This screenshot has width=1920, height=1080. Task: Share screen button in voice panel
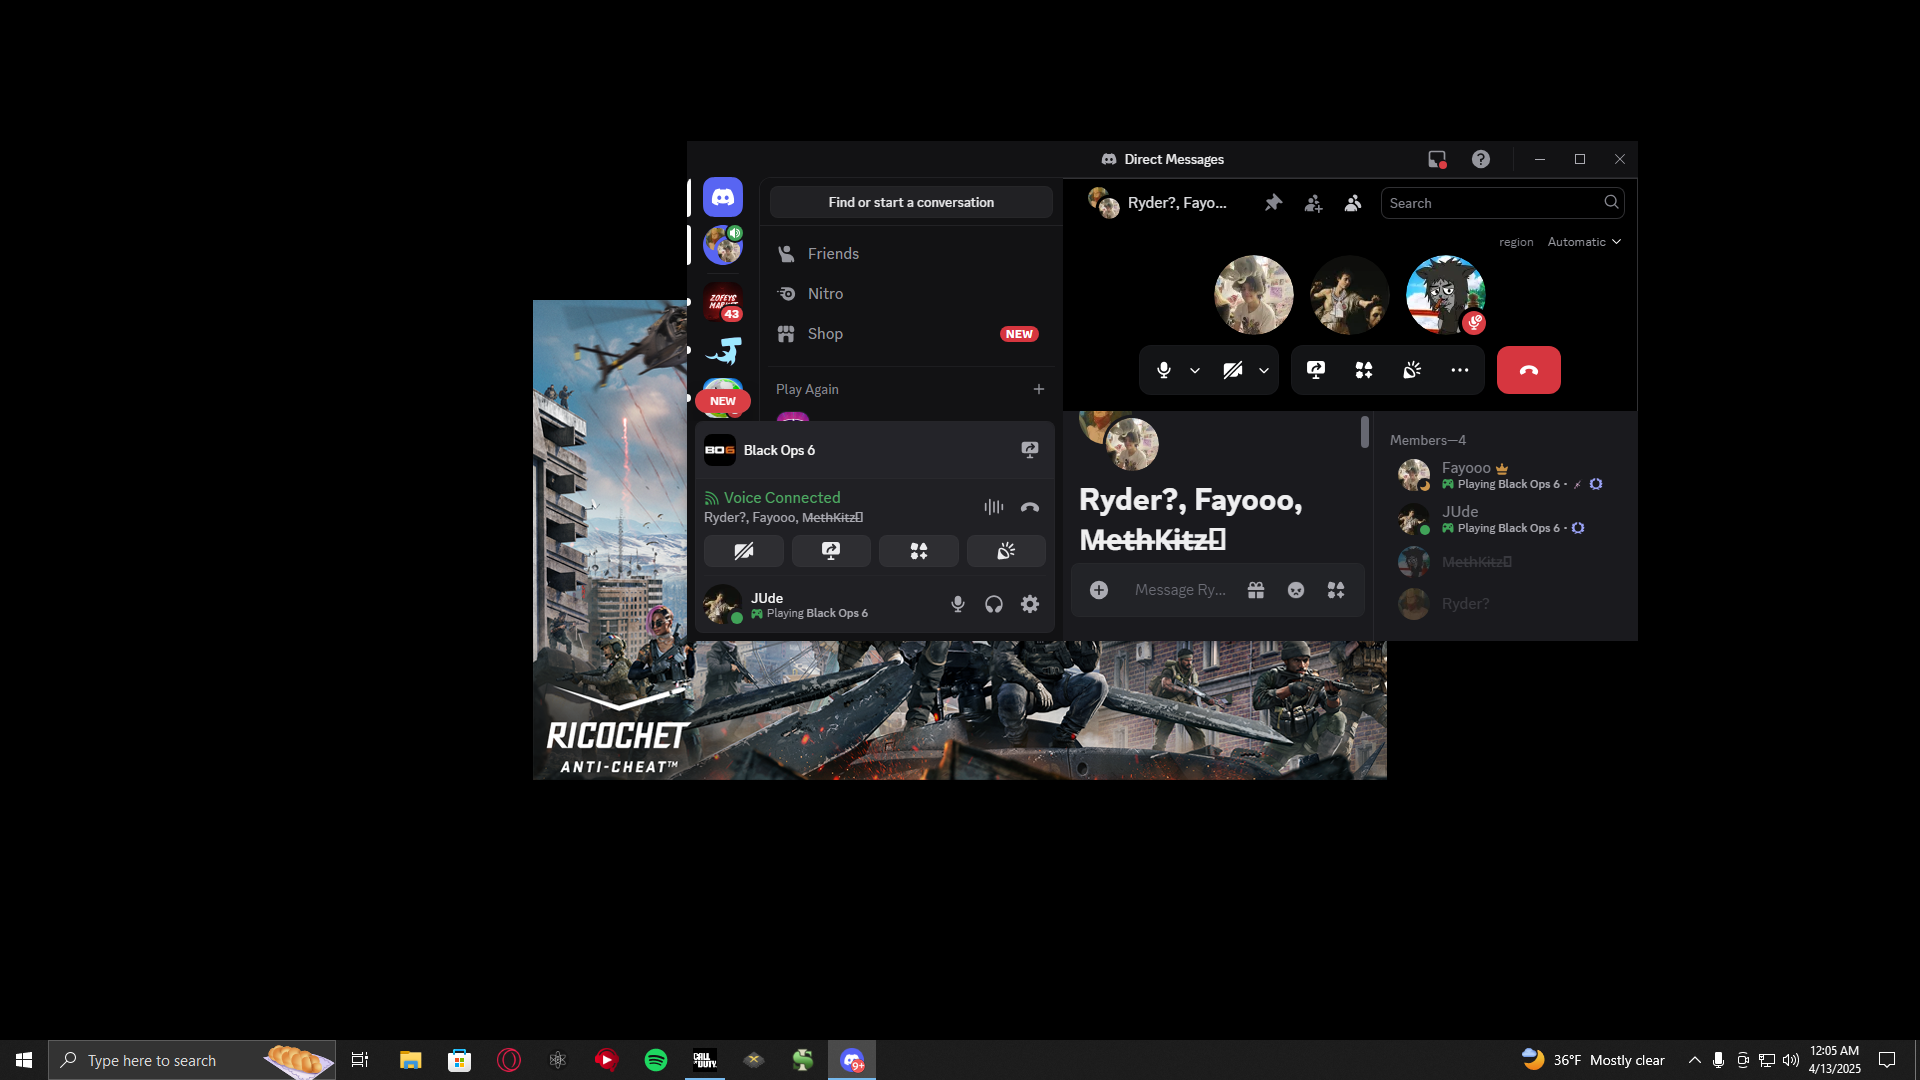click(x=831, y=551)
